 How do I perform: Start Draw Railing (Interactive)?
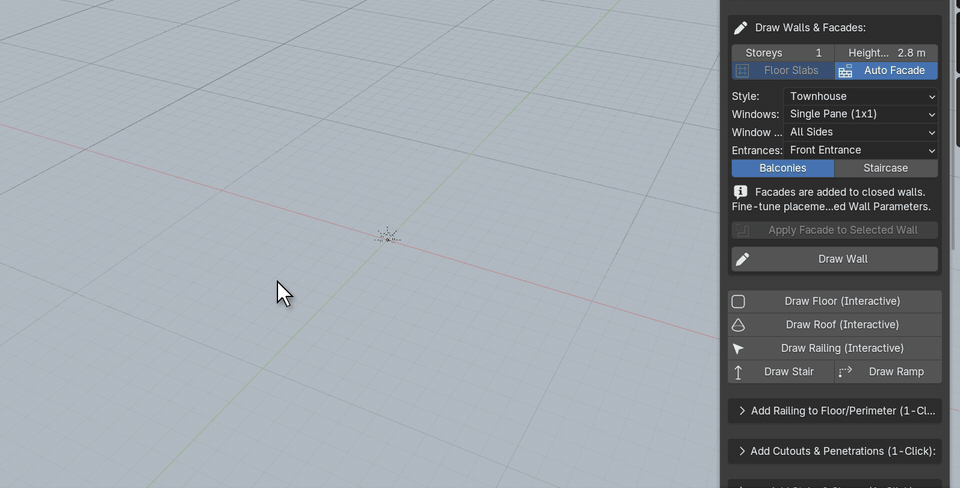pos(835,348)
